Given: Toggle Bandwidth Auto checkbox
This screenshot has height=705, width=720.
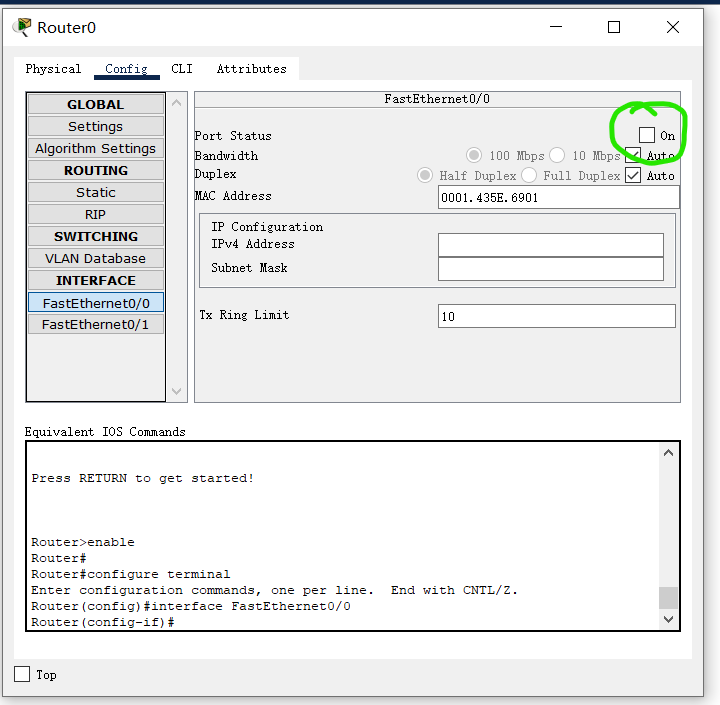Looking at the screenshot, I should (633, 155).
